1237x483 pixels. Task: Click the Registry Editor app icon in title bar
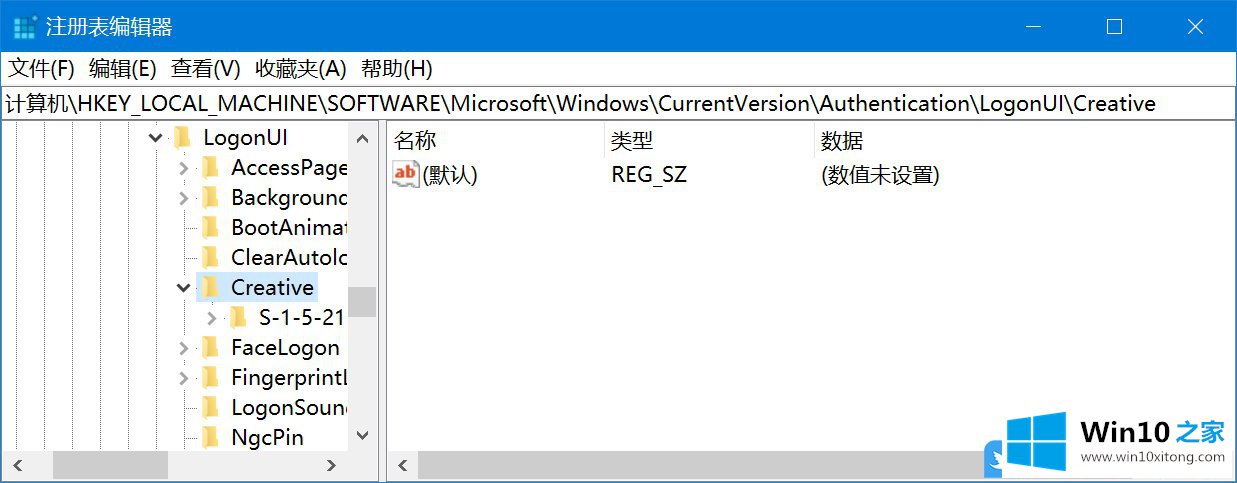(24, 27)
